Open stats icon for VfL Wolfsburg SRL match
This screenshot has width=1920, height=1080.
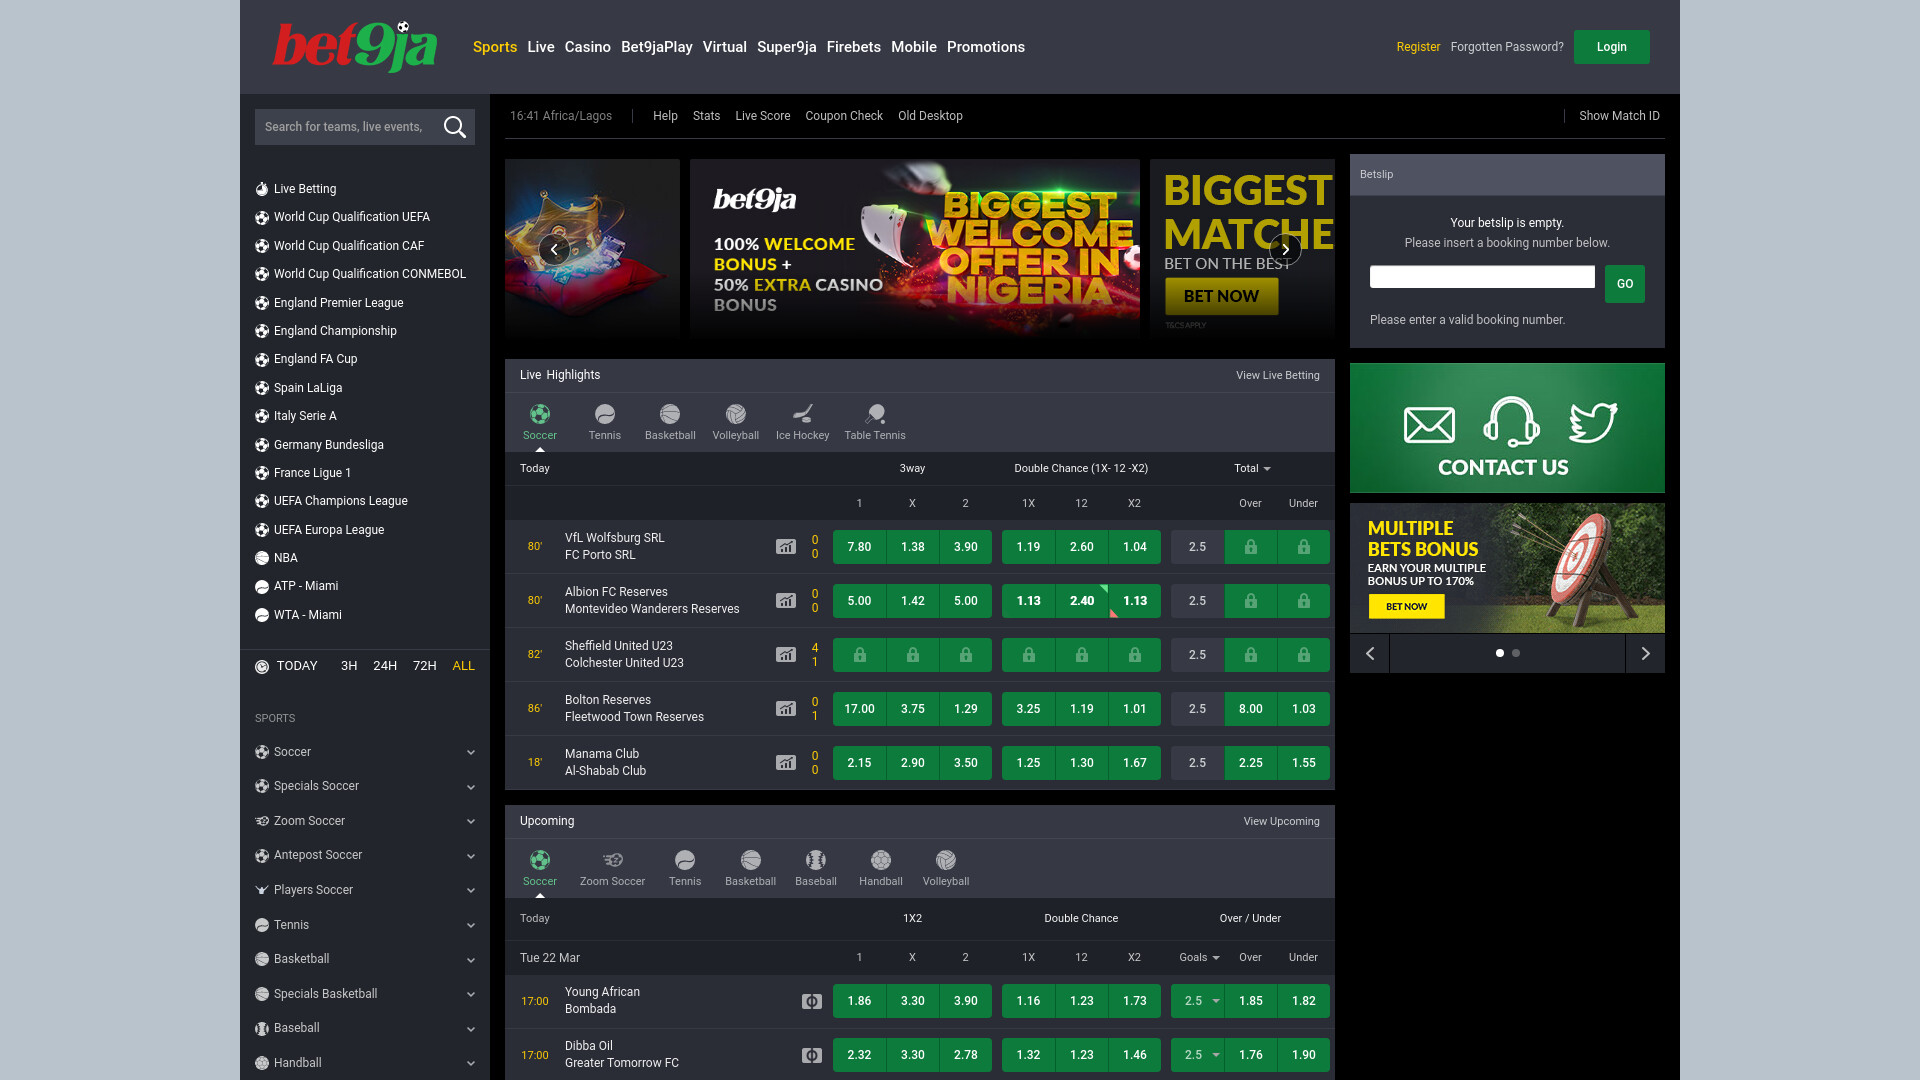pos(786,547)
